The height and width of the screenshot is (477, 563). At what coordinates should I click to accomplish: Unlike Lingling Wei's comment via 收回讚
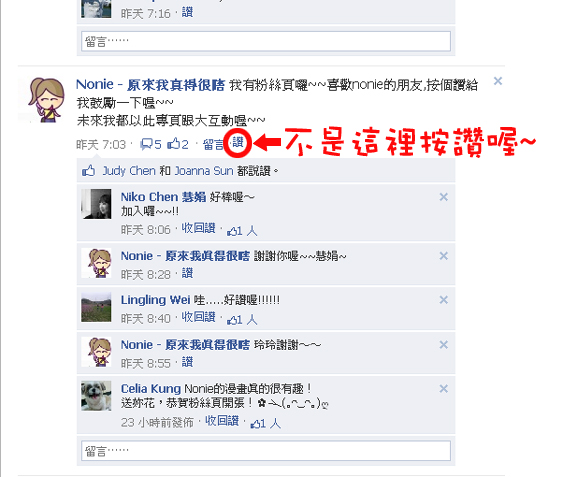pyautogui.click(x=198, y=317)
